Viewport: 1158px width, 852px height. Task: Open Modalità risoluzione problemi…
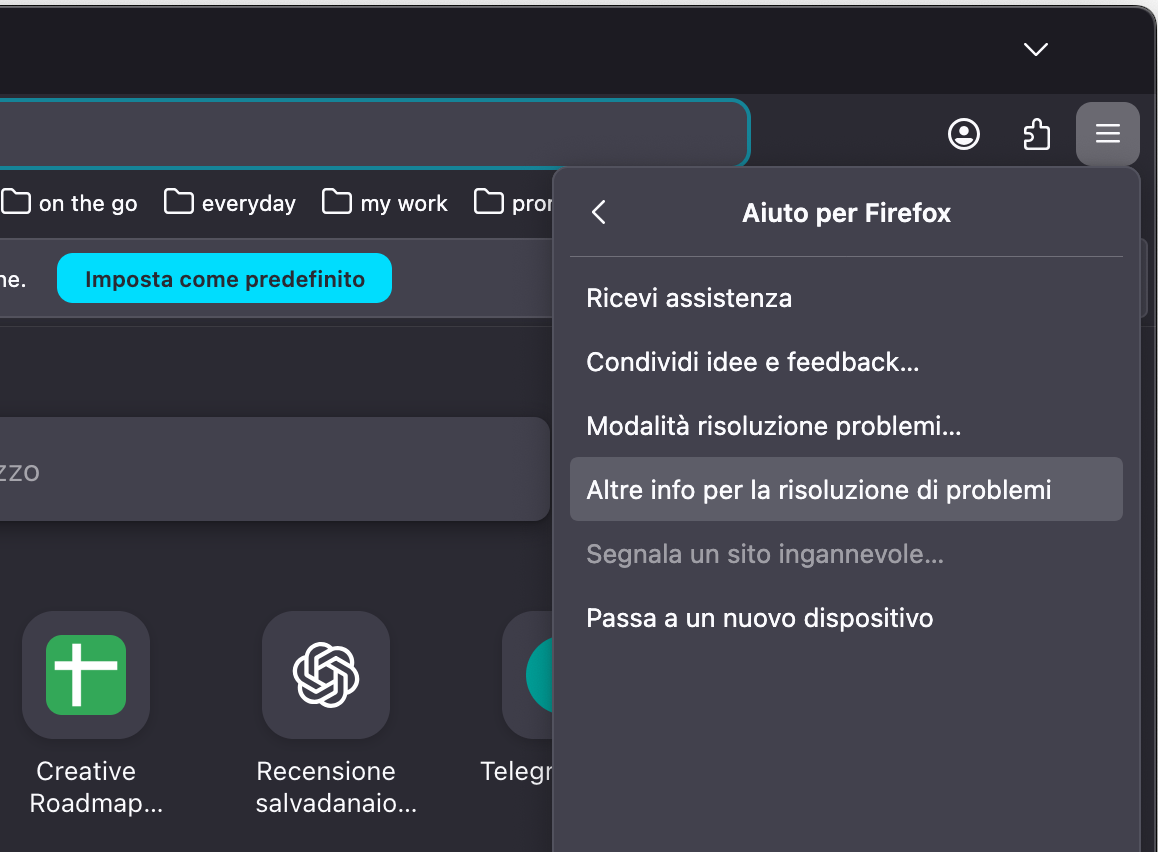[x=846, y=426]
